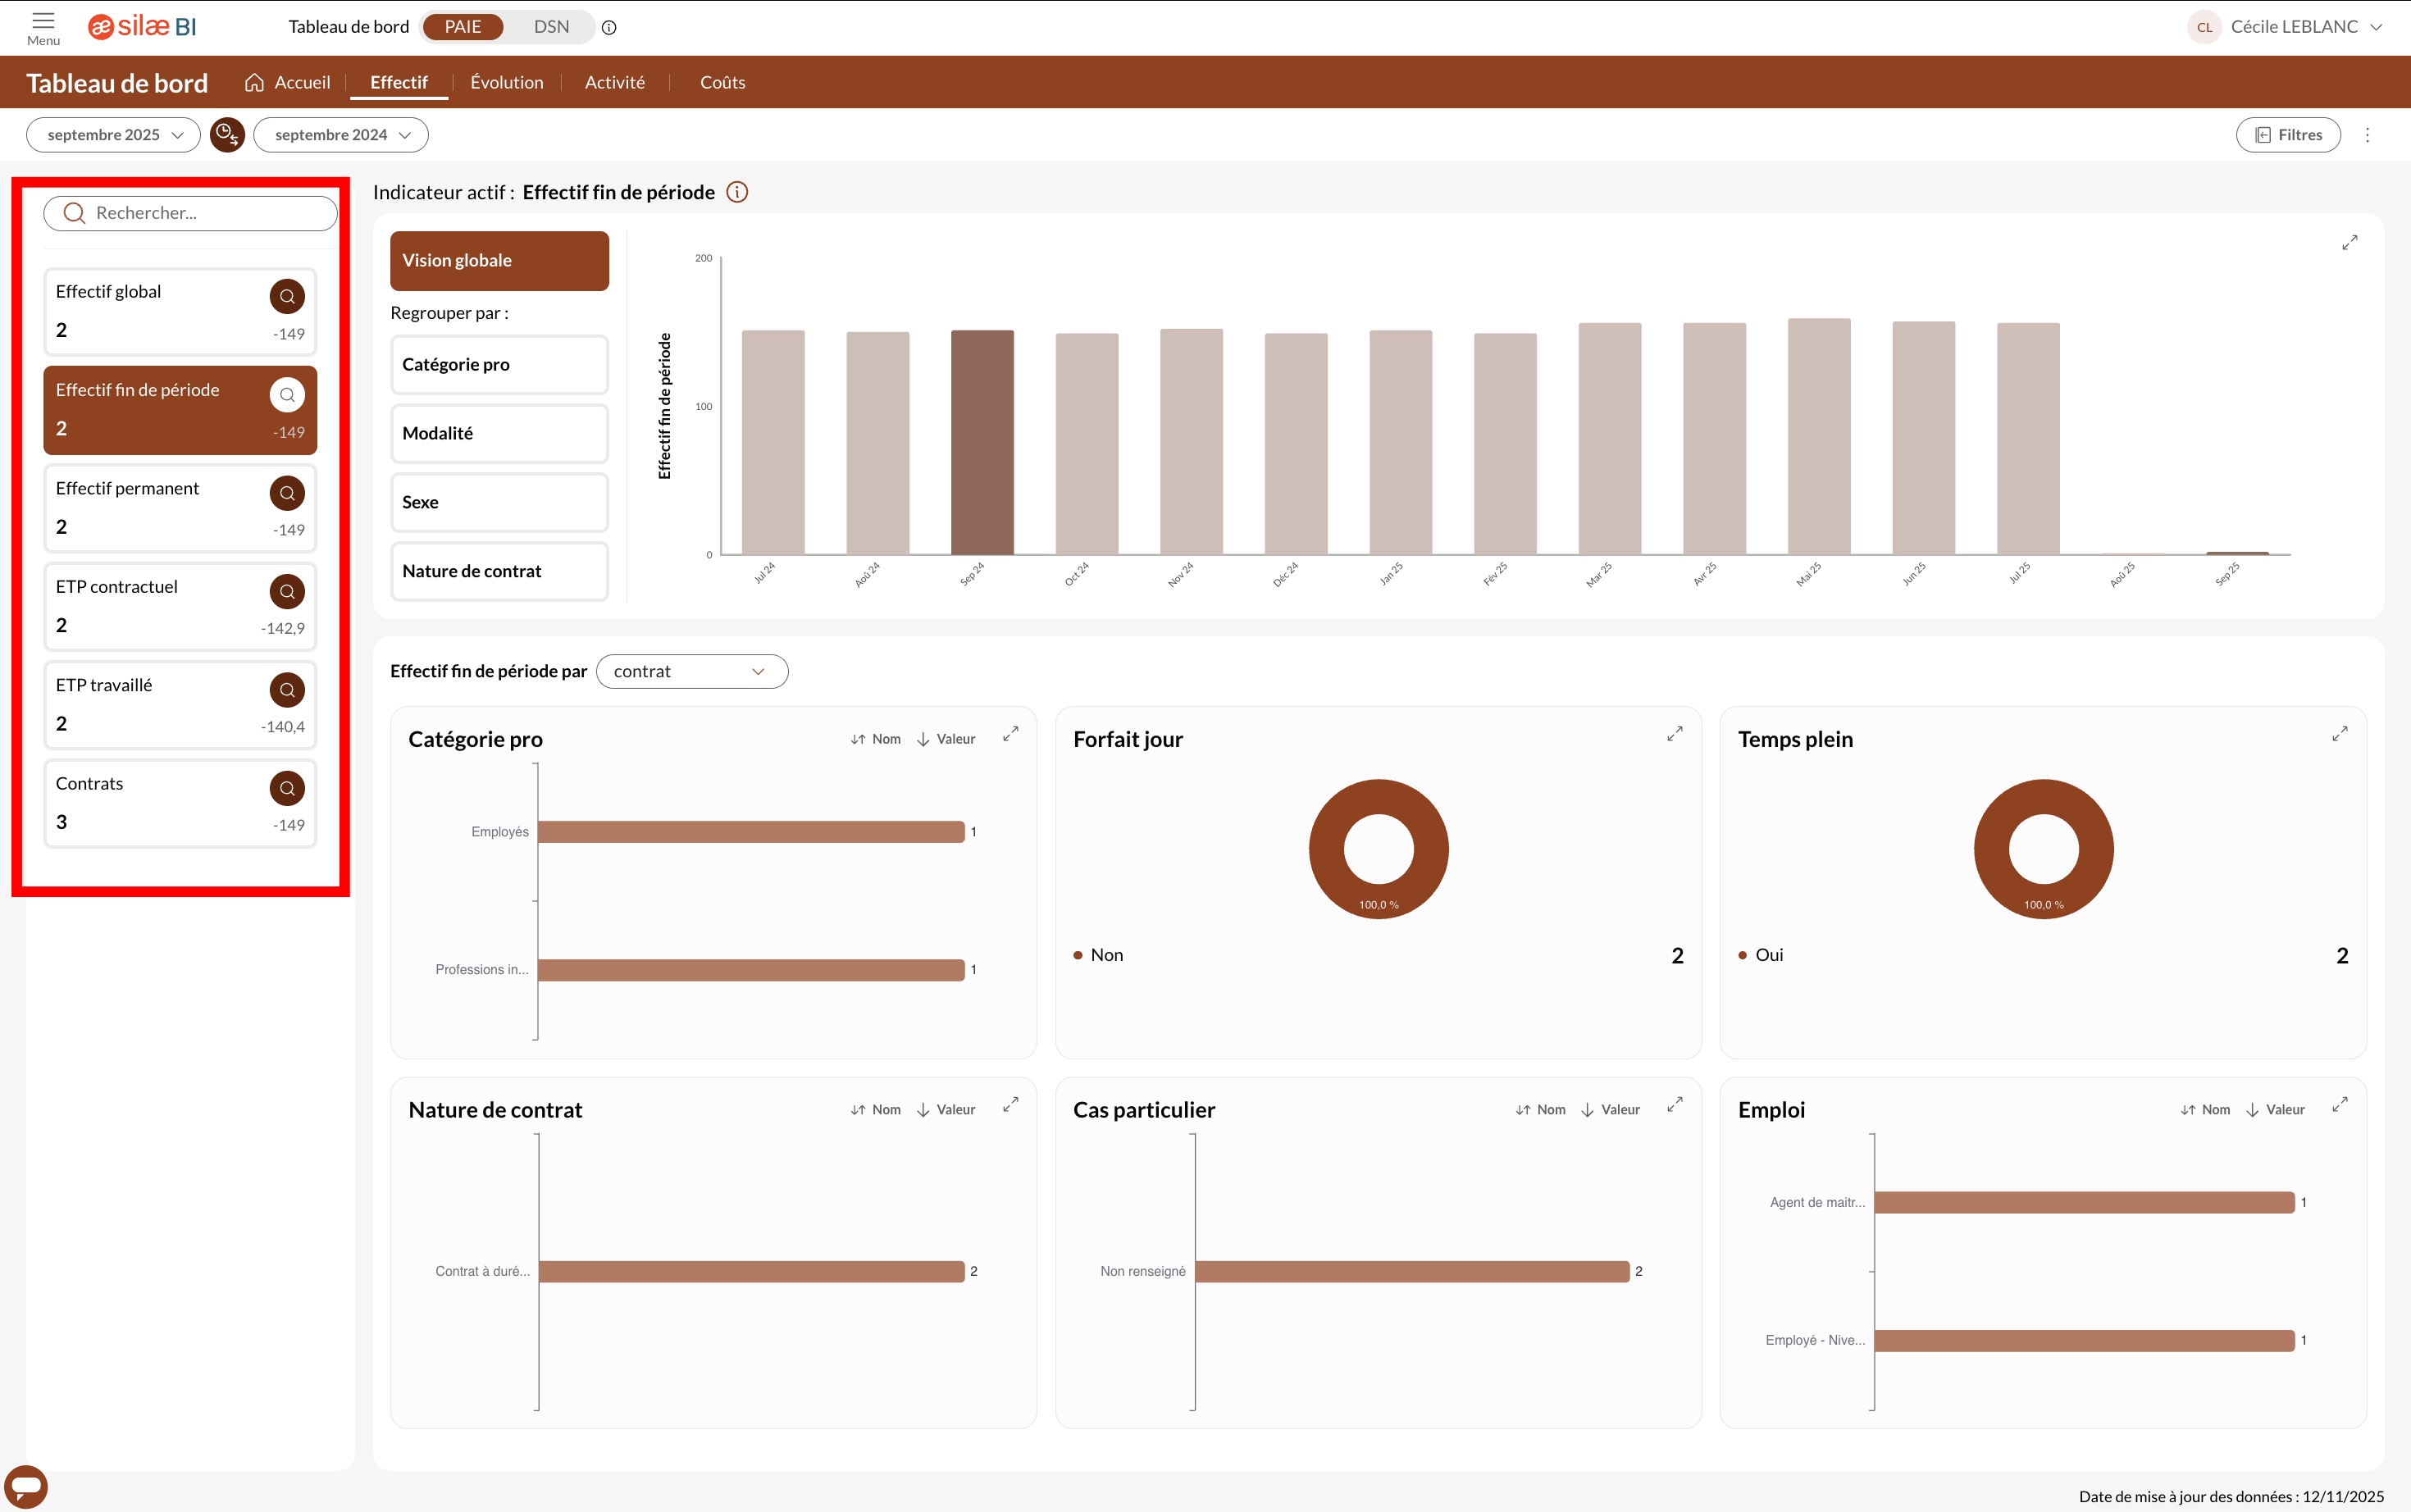Click magnifier icon on Contrats card
This screenshot has width=2411, height=1512.
pyautogui.click(x=286, y=788)
